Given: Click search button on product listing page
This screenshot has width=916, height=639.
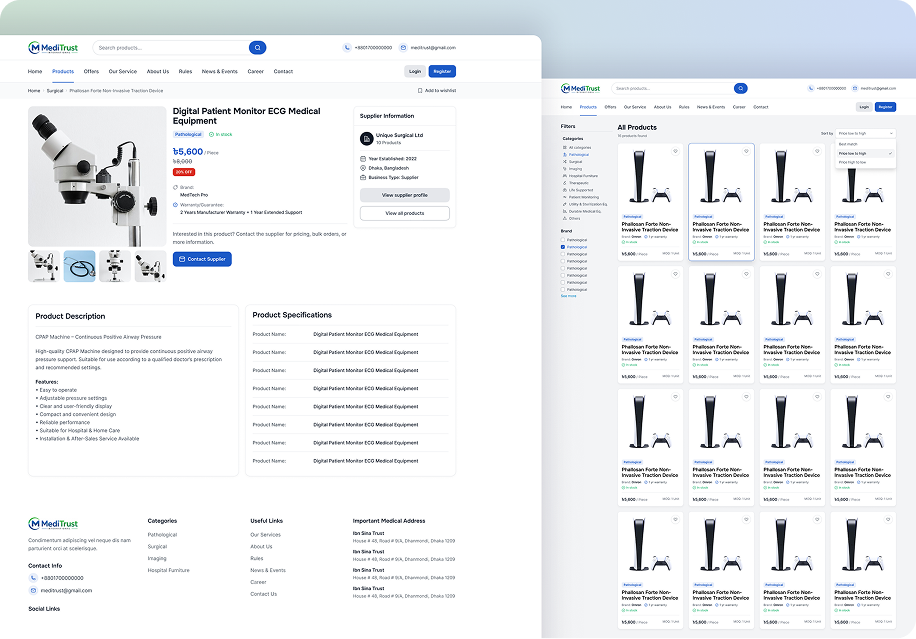Looking at the screenshot, I should pyautogui.click(x=740, y=88).
